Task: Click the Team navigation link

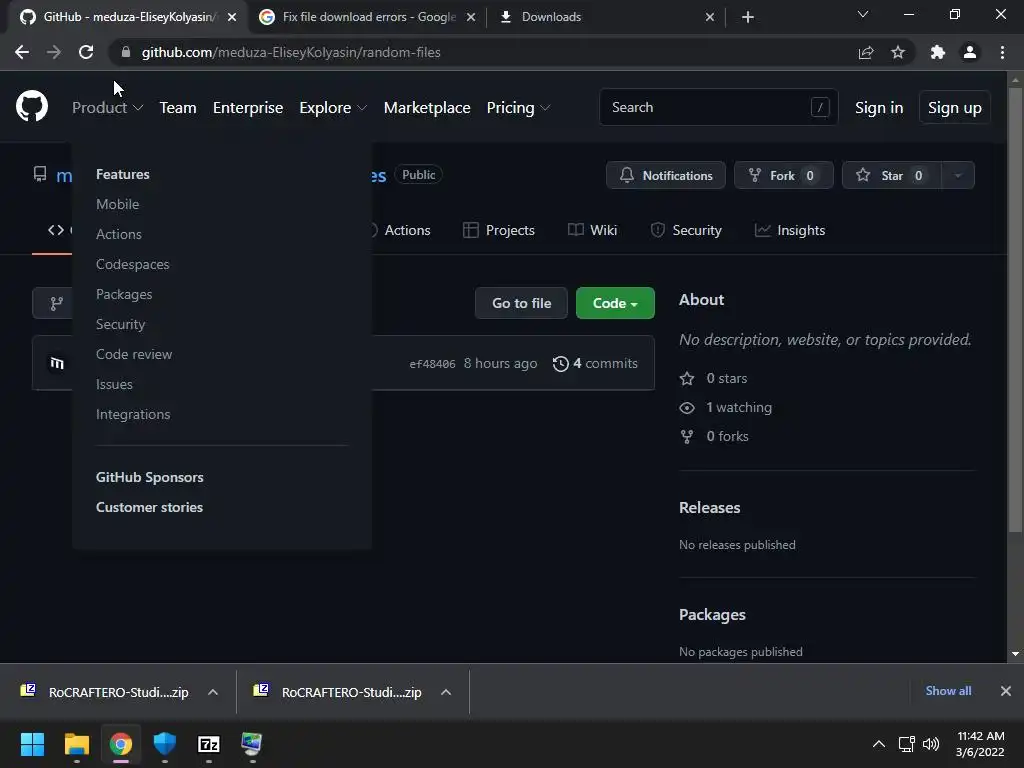Action: [x=178, y=108]
